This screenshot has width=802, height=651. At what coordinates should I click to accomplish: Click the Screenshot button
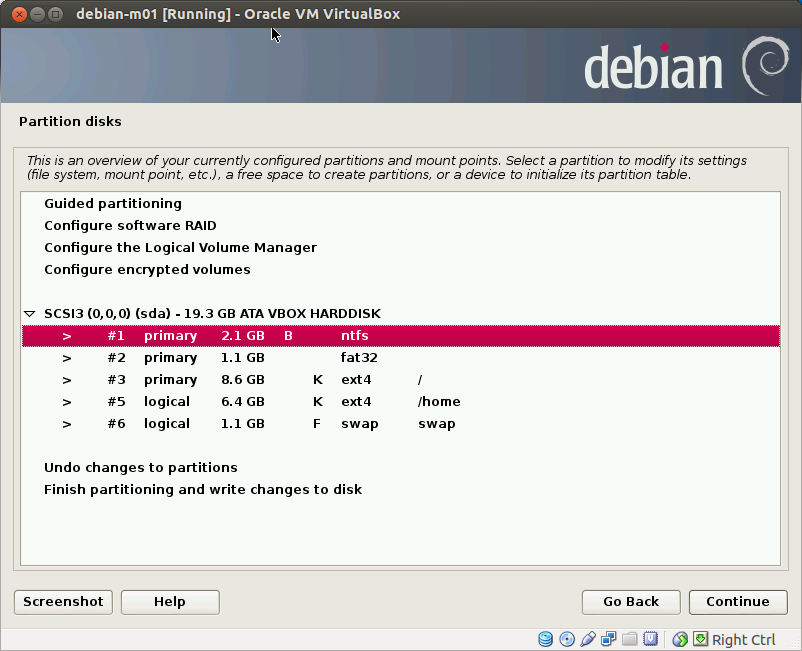pyautogui.click(x=63, y=602)
